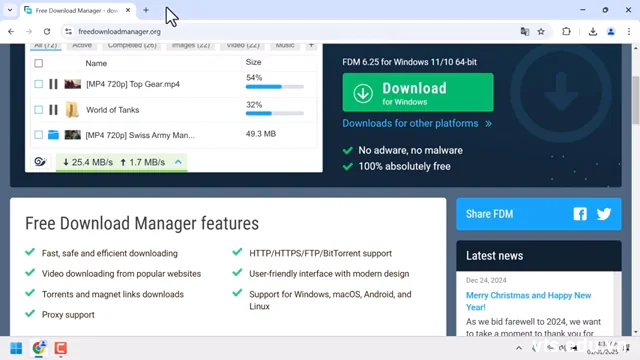The width and height of the screenshot is (640, 360).
Task: Open Chrome three-dot menu
Action: click(629, 31)
